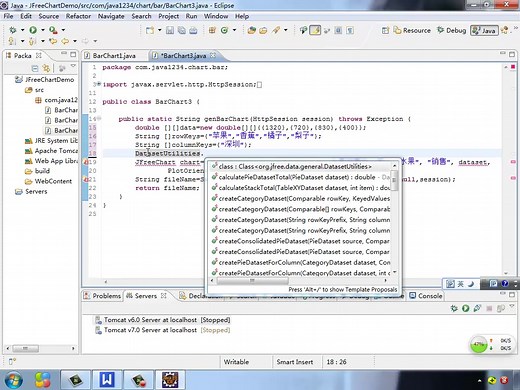Toggle the method fold marker on line 14
The image size is (520, 390).
pyautogui.click(x=99, y=119)
